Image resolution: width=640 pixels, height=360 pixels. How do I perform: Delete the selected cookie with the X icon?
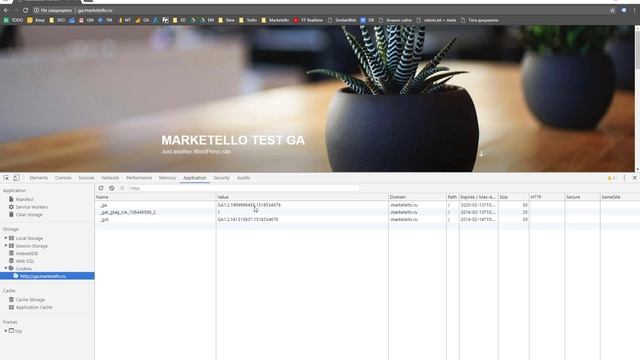click(122, 188)
